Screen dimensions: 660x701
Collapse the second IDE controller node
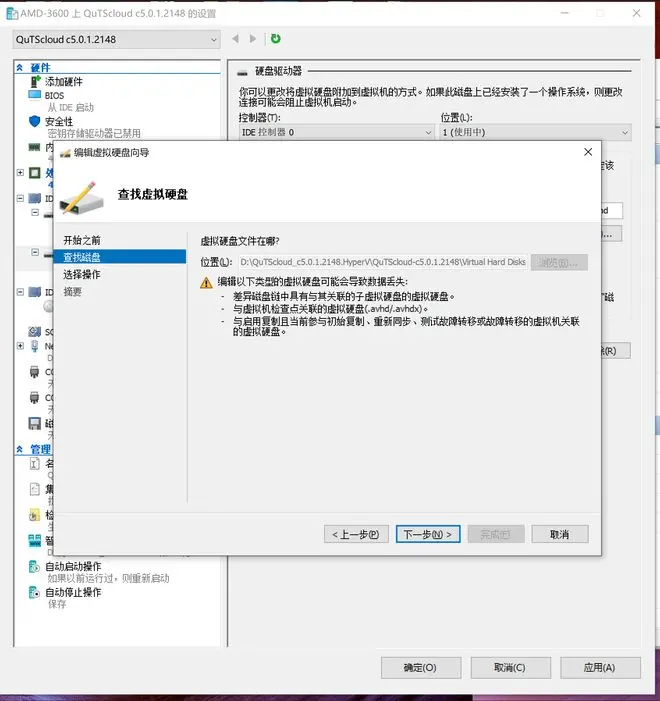coord(20,292)
